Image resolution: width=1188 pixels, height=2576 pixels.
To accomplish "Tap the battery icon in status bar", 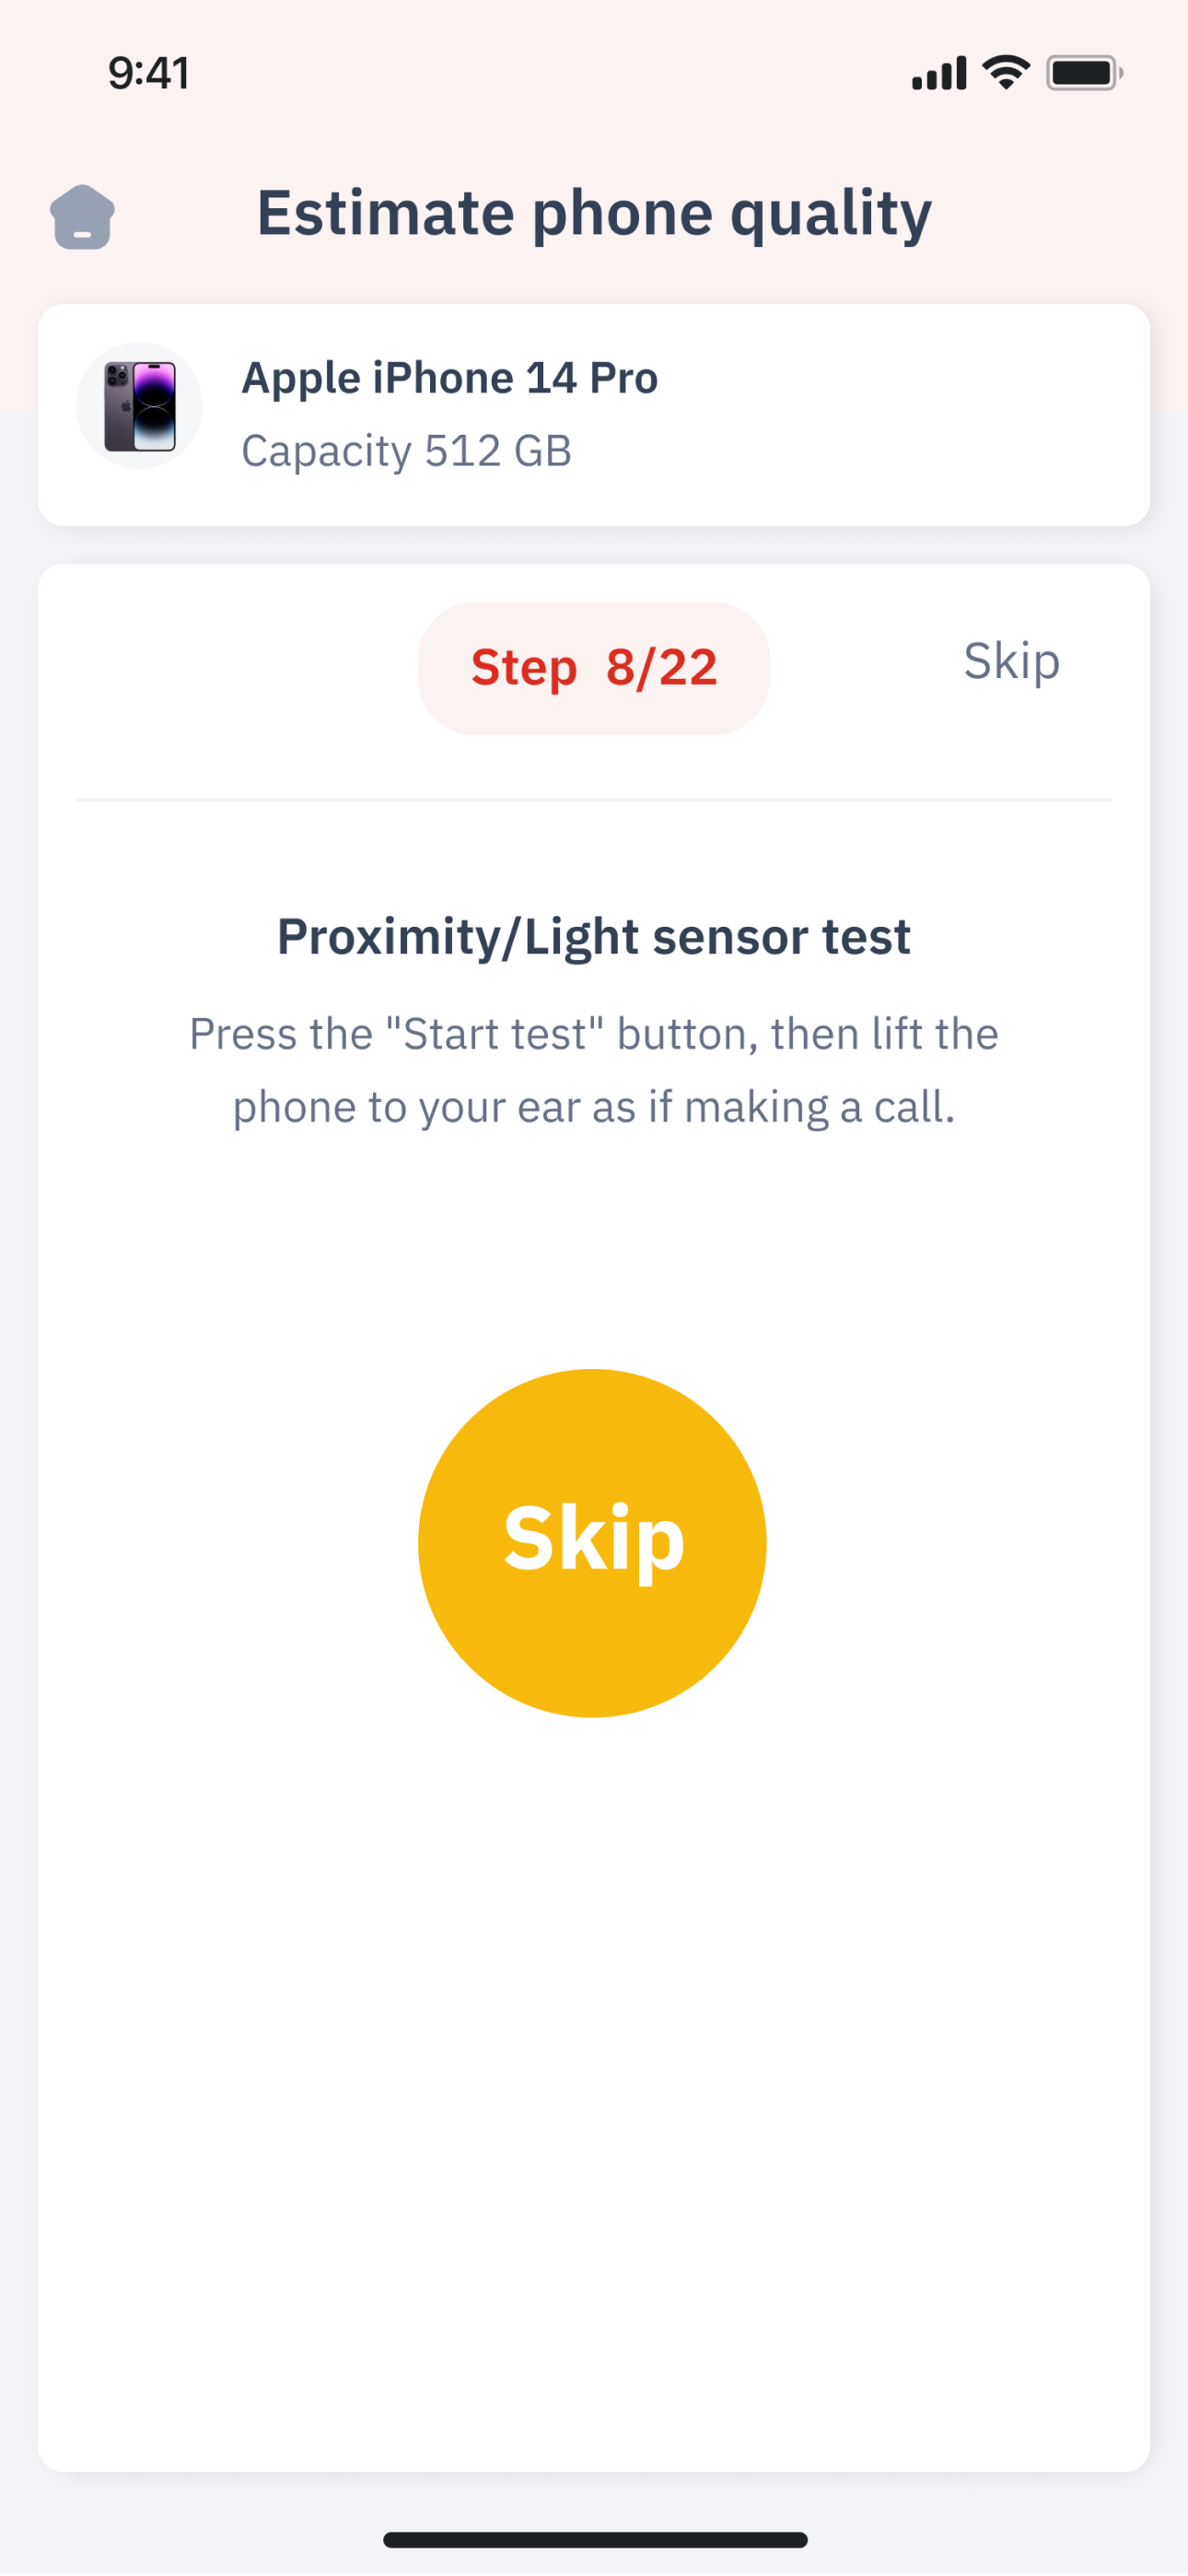I will pyautogui.click(x=1085, y=73).
